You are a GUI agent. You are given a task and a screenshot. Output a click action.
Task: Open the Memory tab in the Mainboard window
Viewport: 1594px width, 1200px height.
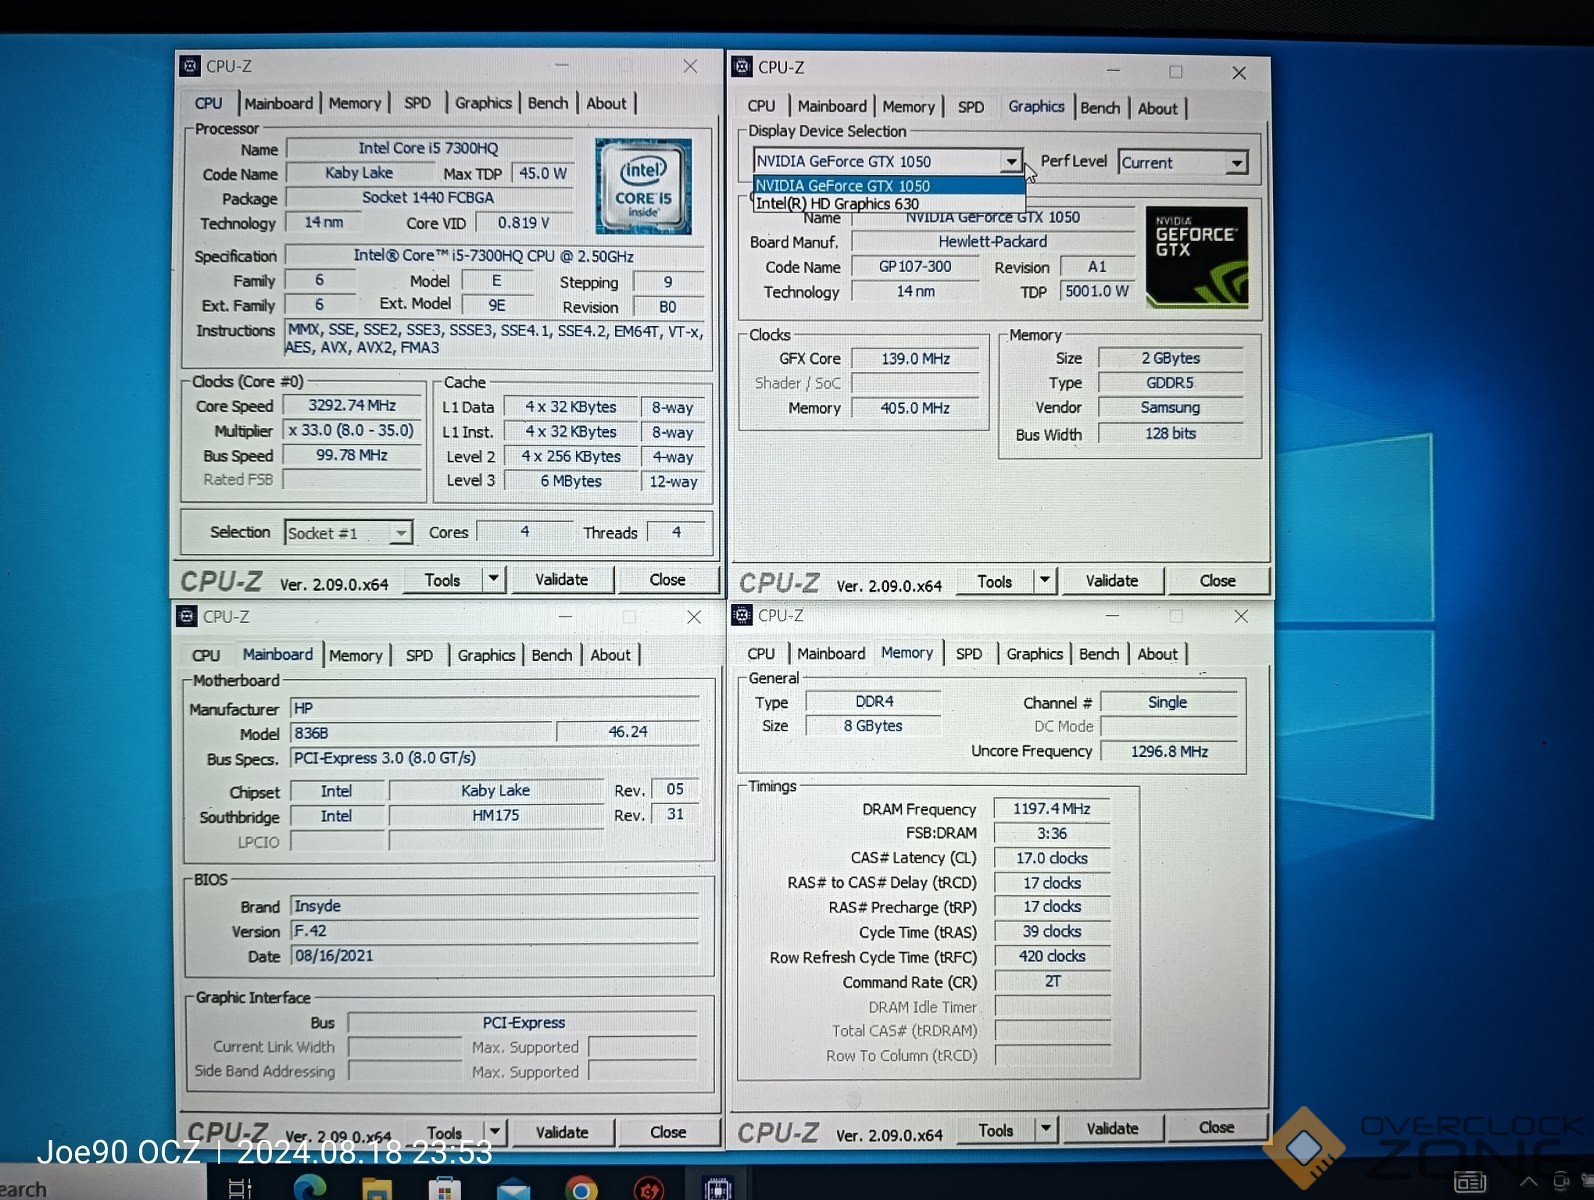pos(355,655)
